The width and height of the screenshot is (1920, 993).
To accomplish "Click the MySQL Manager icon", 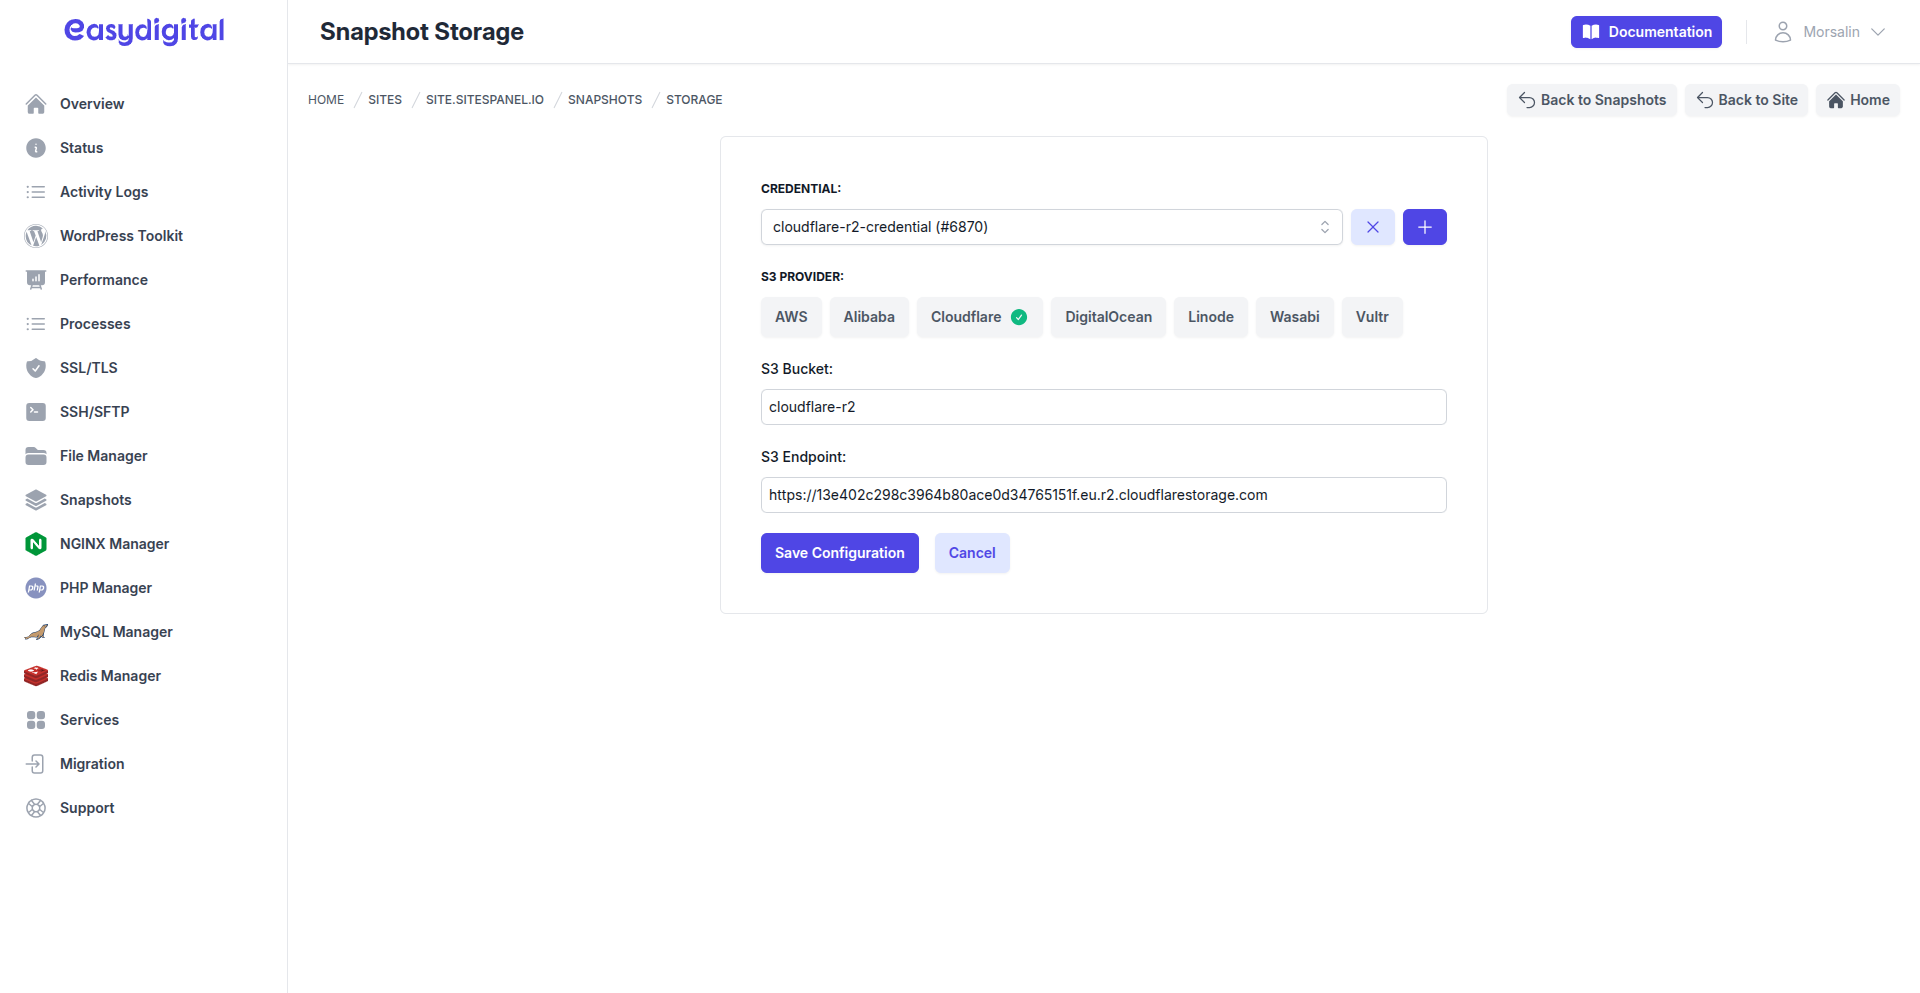I will (x=35, y=631).
